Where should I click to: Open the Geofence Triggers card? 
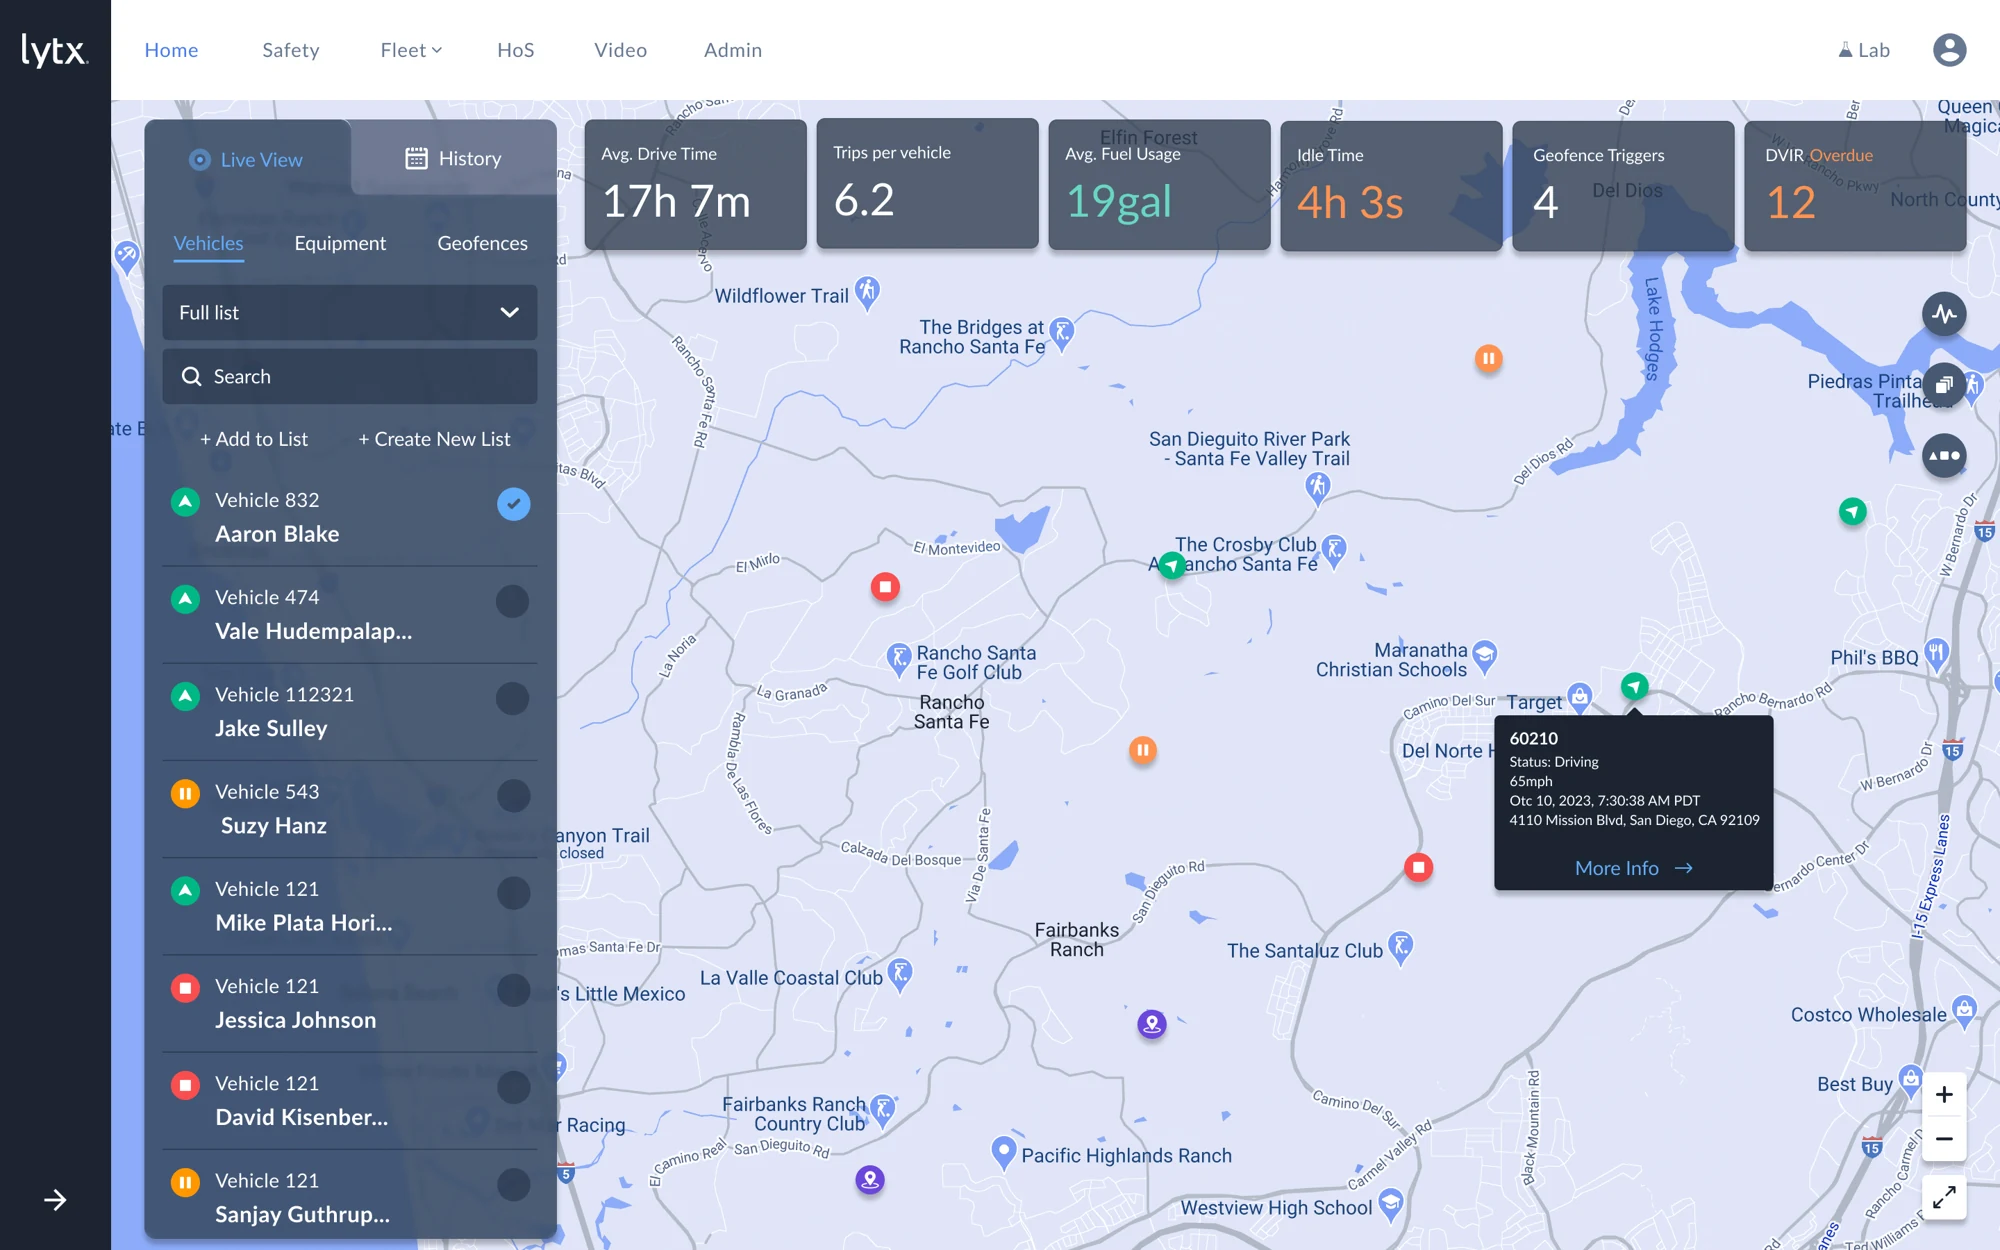click(1623, 186)
